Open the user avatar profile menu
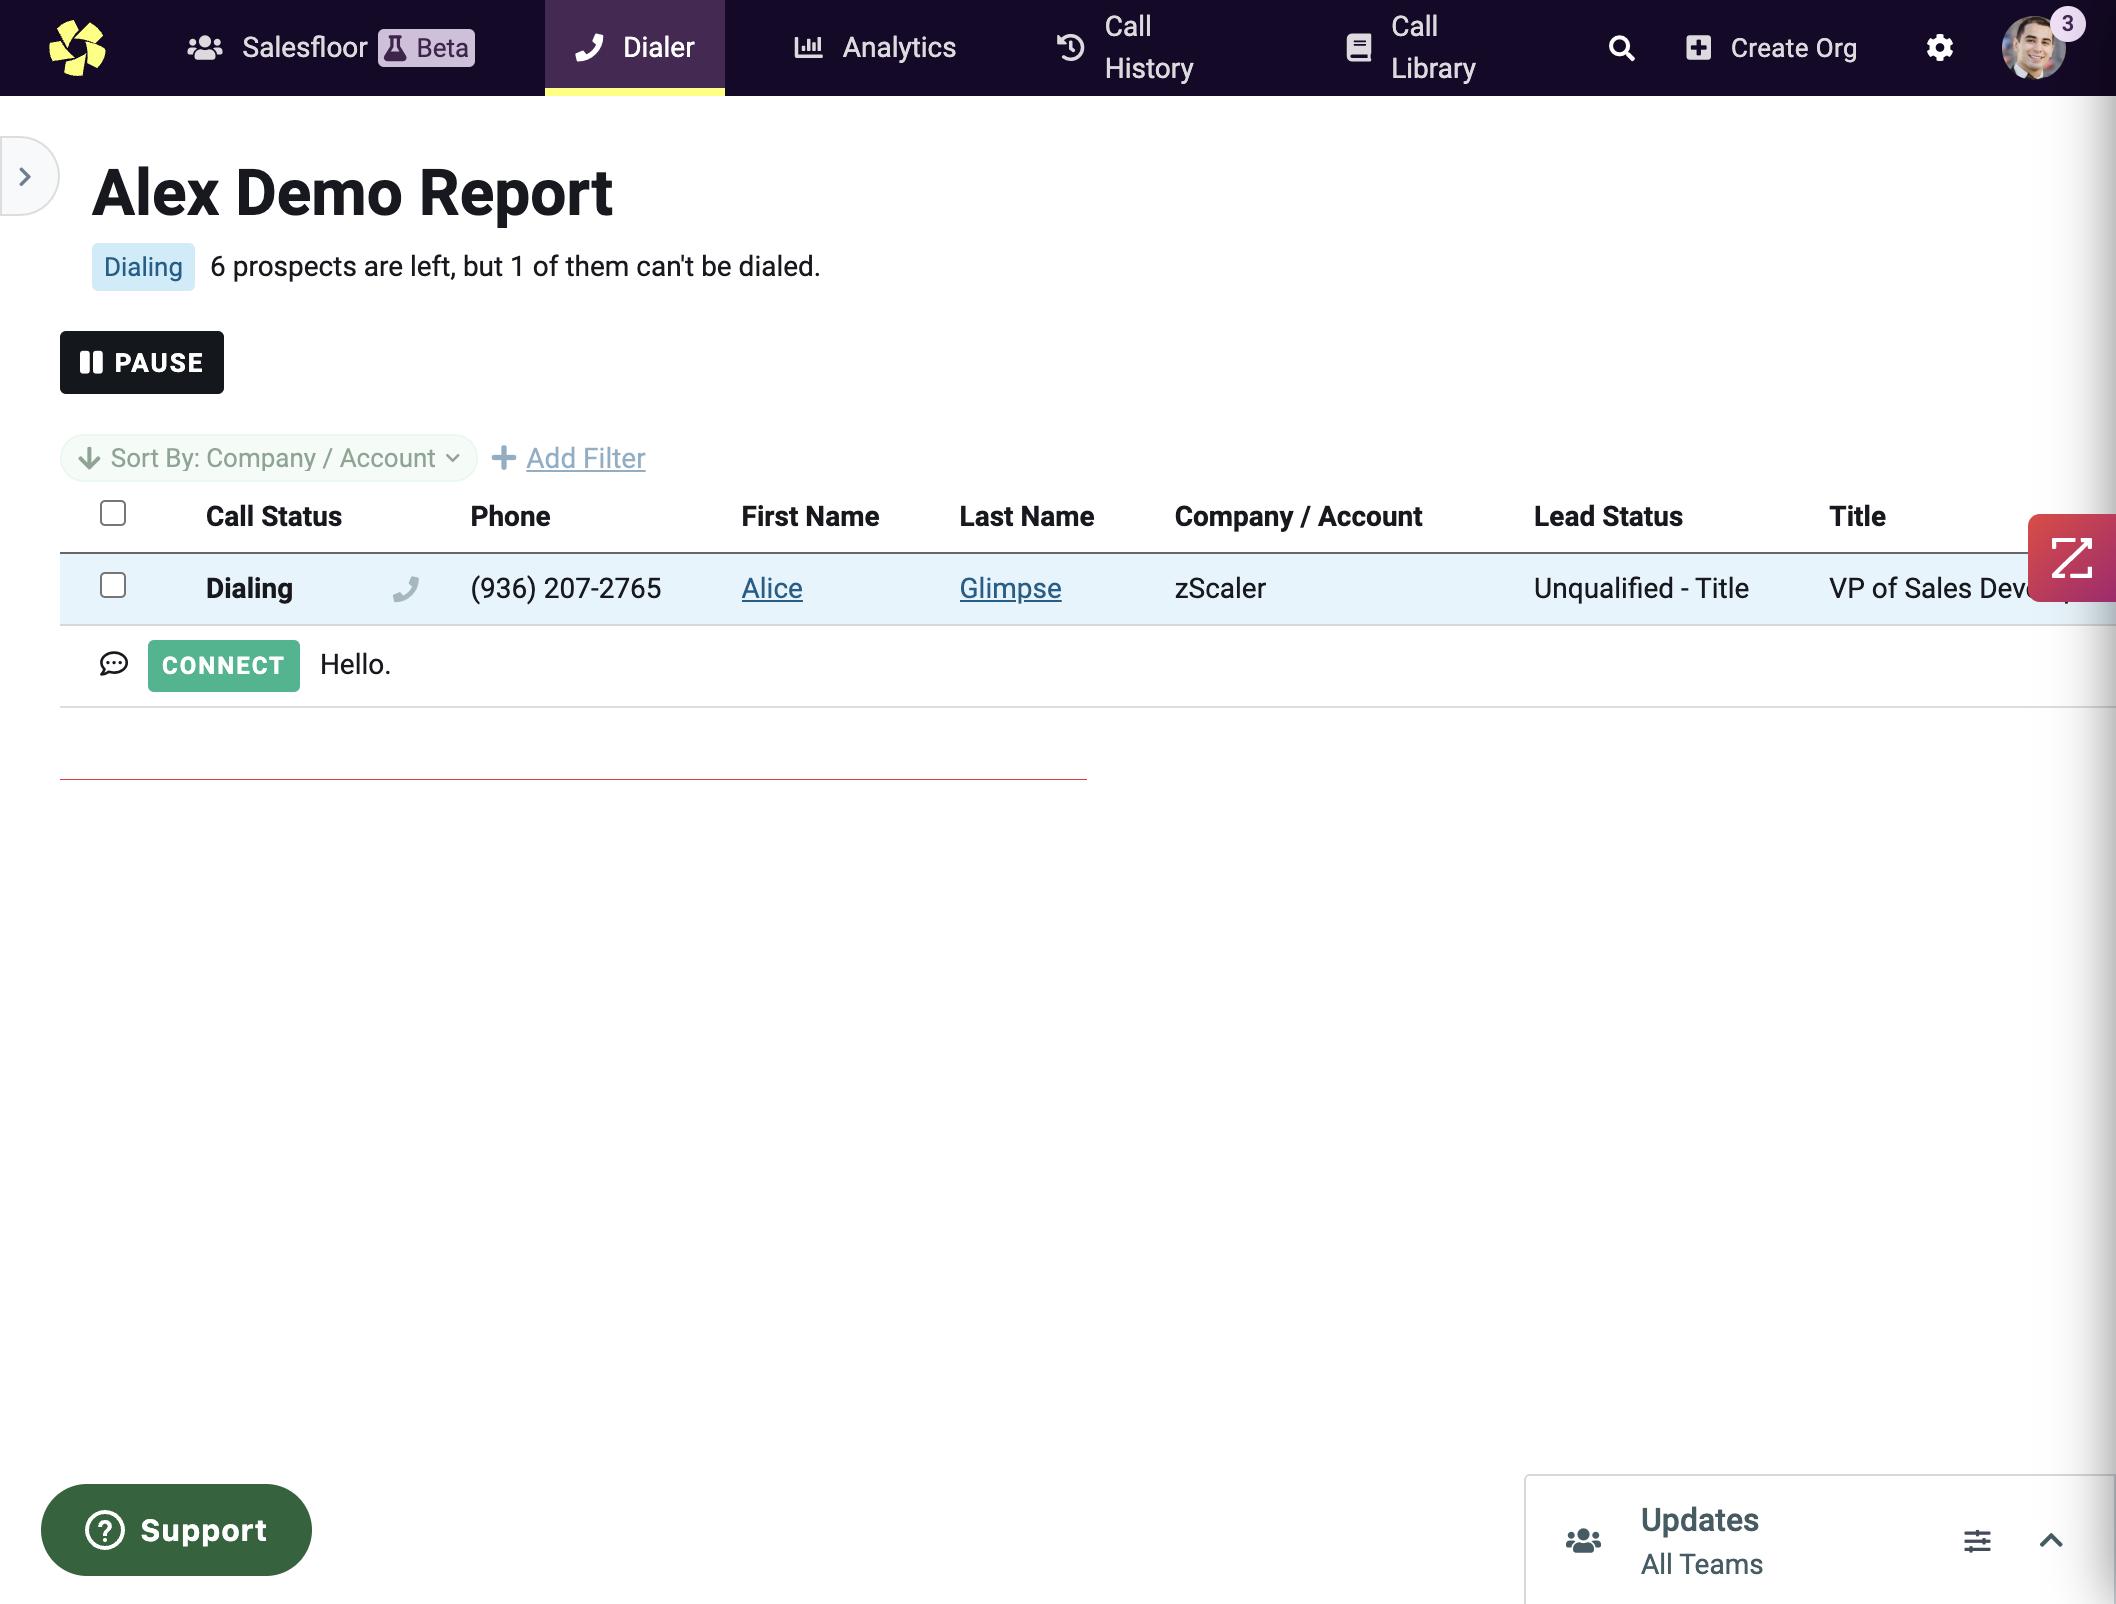Screen dimensions: 2116x1604 click(x=2032, y=48)
